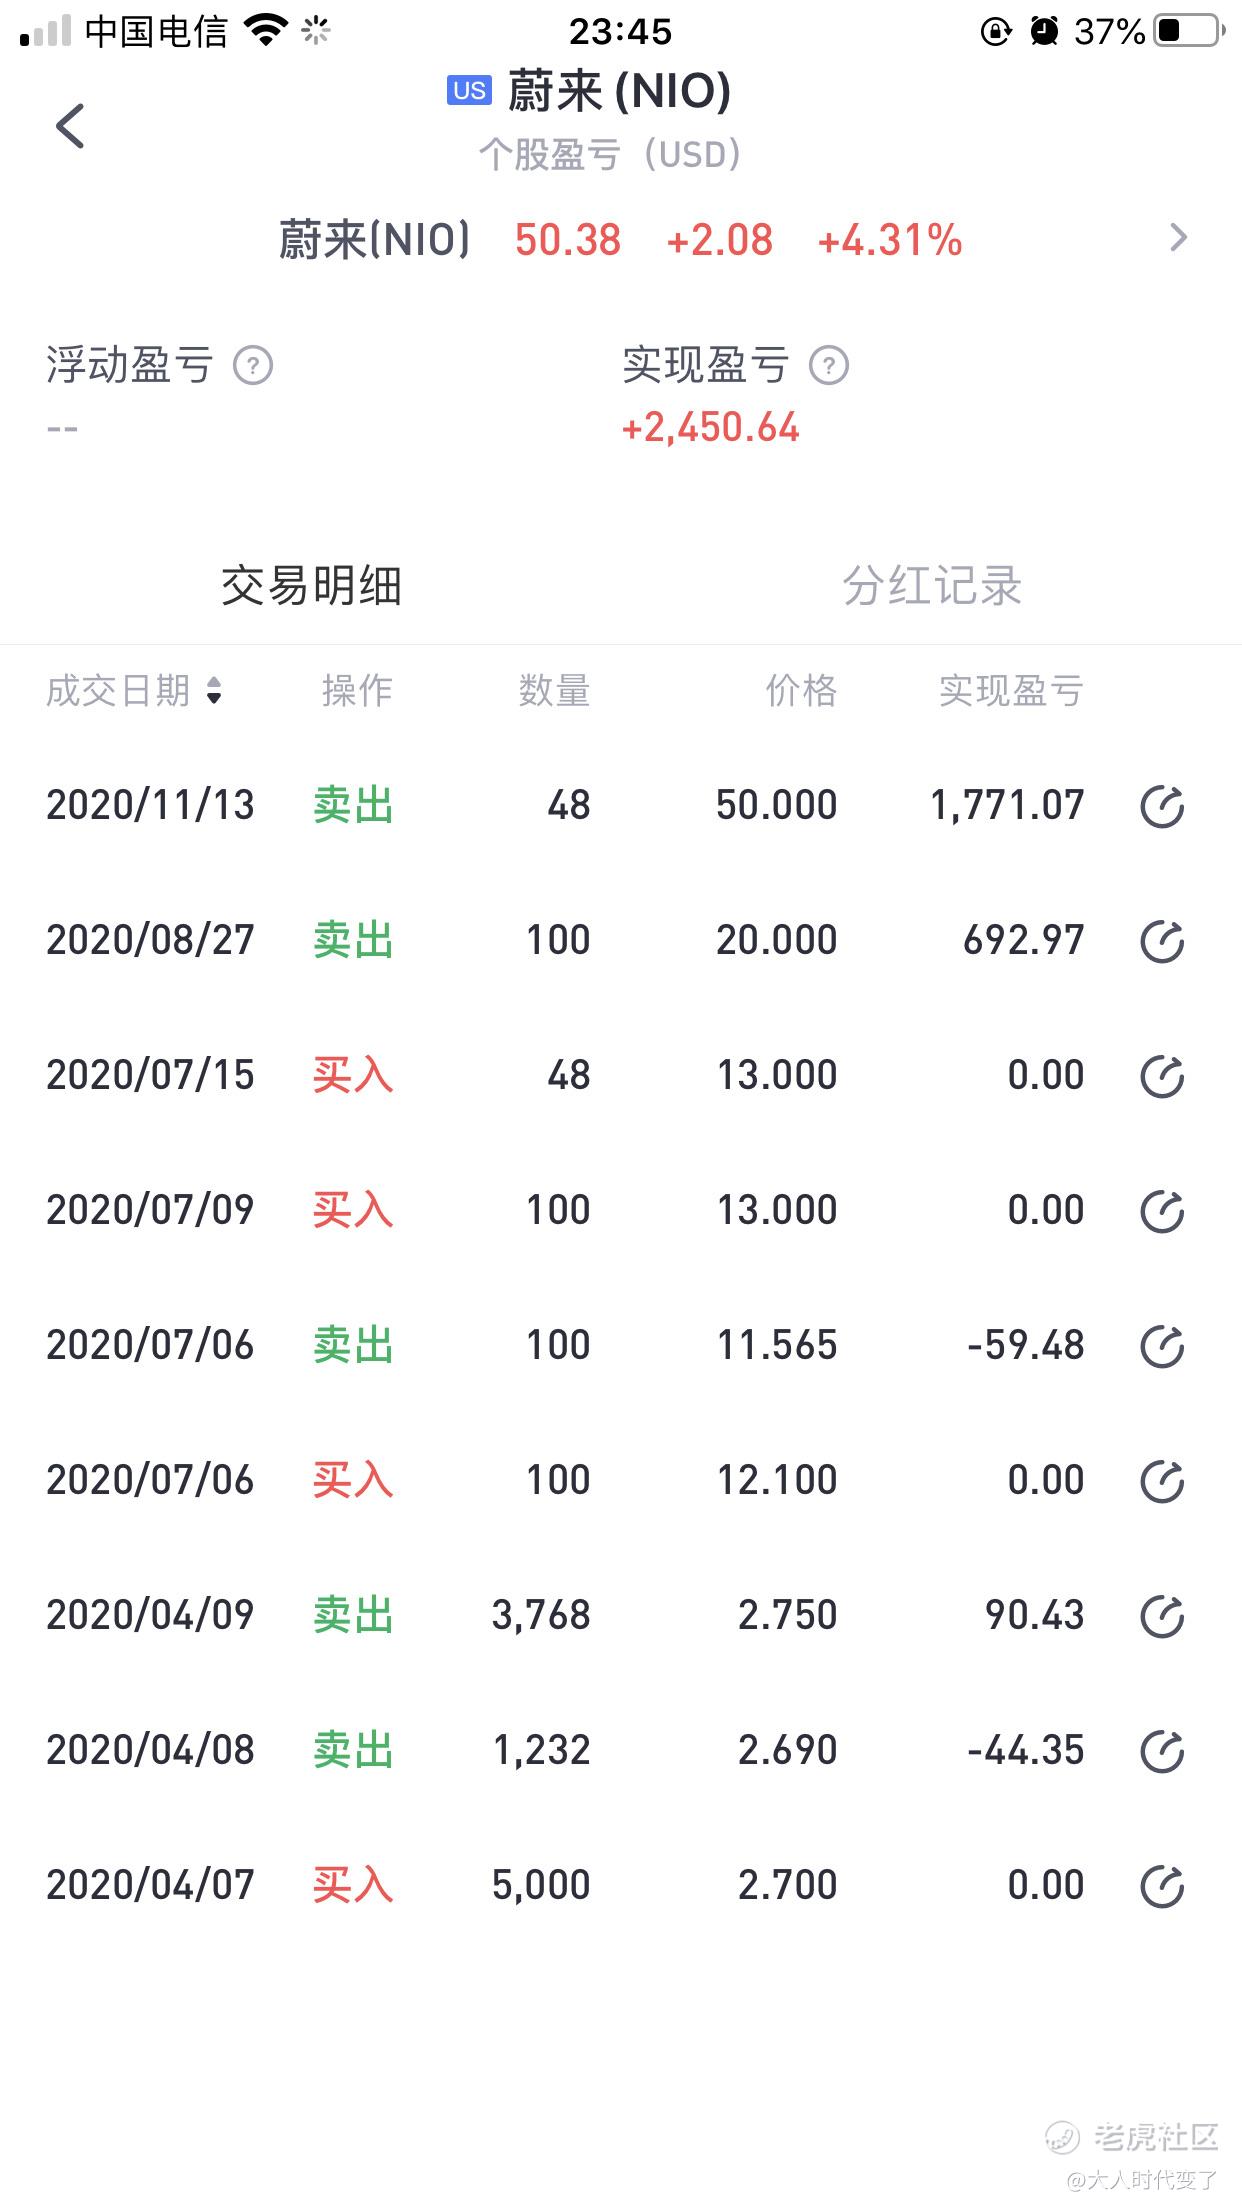Tap 买入 label in 2020/07/15 row
Viewport: 1242px width, 2208px height.
pyautogui.click(x=353, y=1075)
